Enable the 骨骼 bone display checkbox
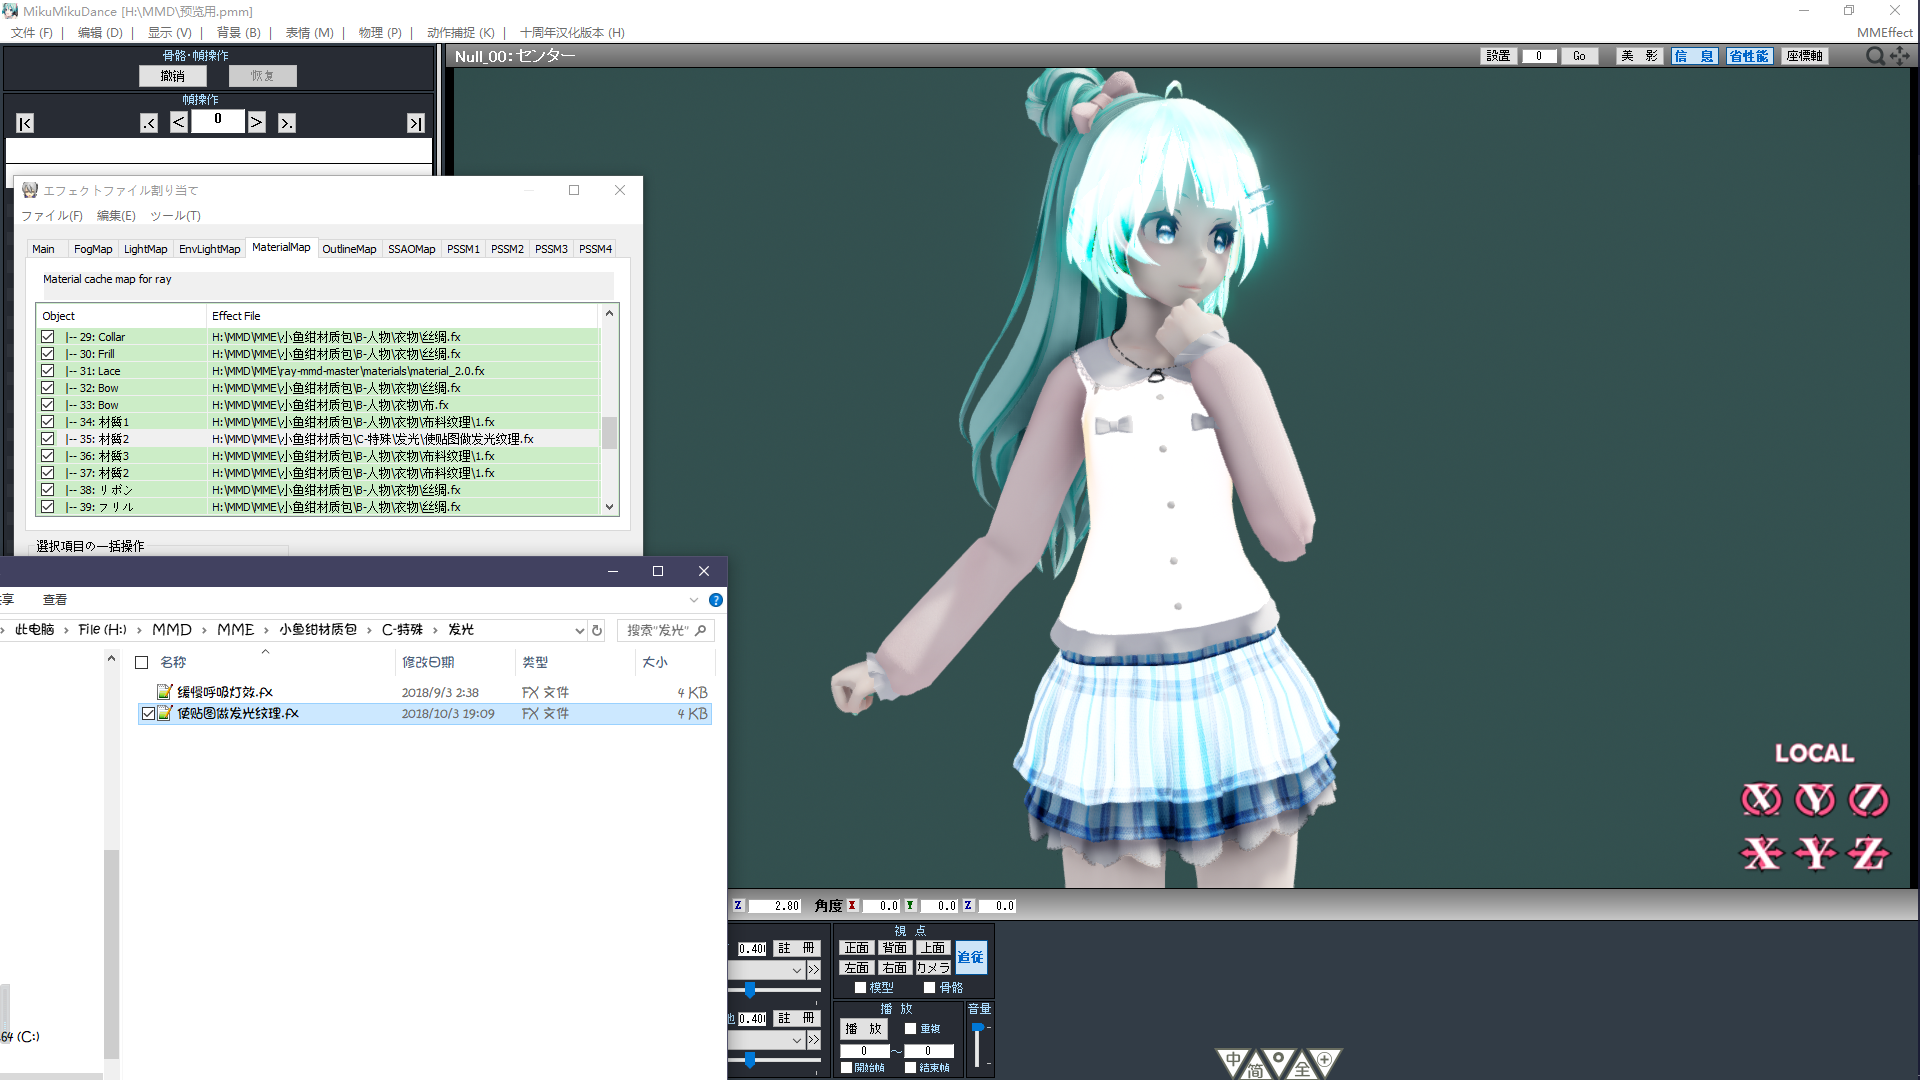The height and width of the screenshot is (1080, 1920). 929,987
